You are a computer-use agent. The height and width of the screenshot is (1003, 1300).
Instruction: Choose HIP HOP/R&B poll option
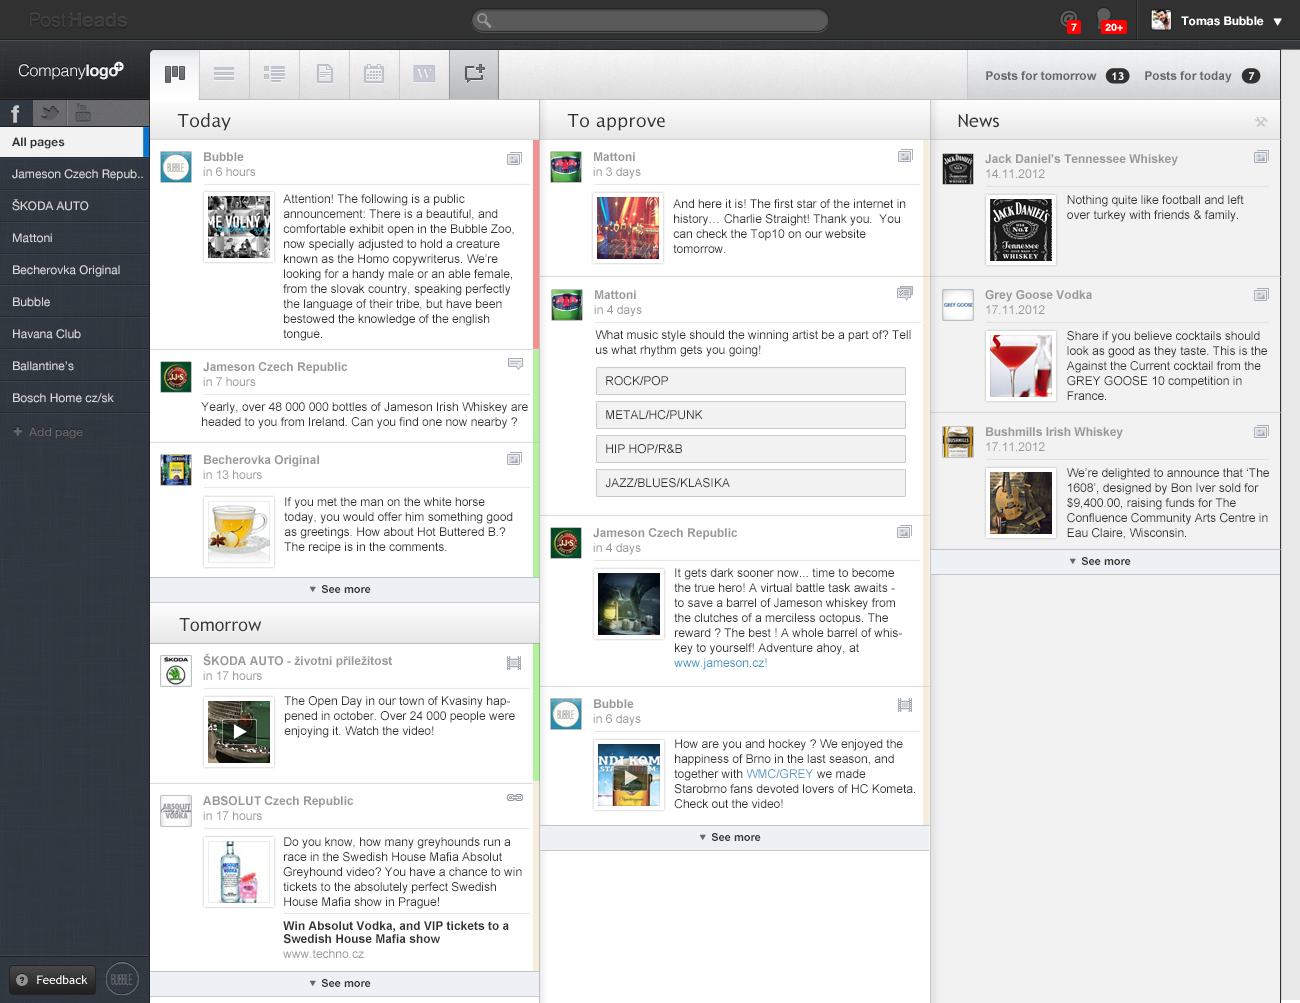coord(751,449)
